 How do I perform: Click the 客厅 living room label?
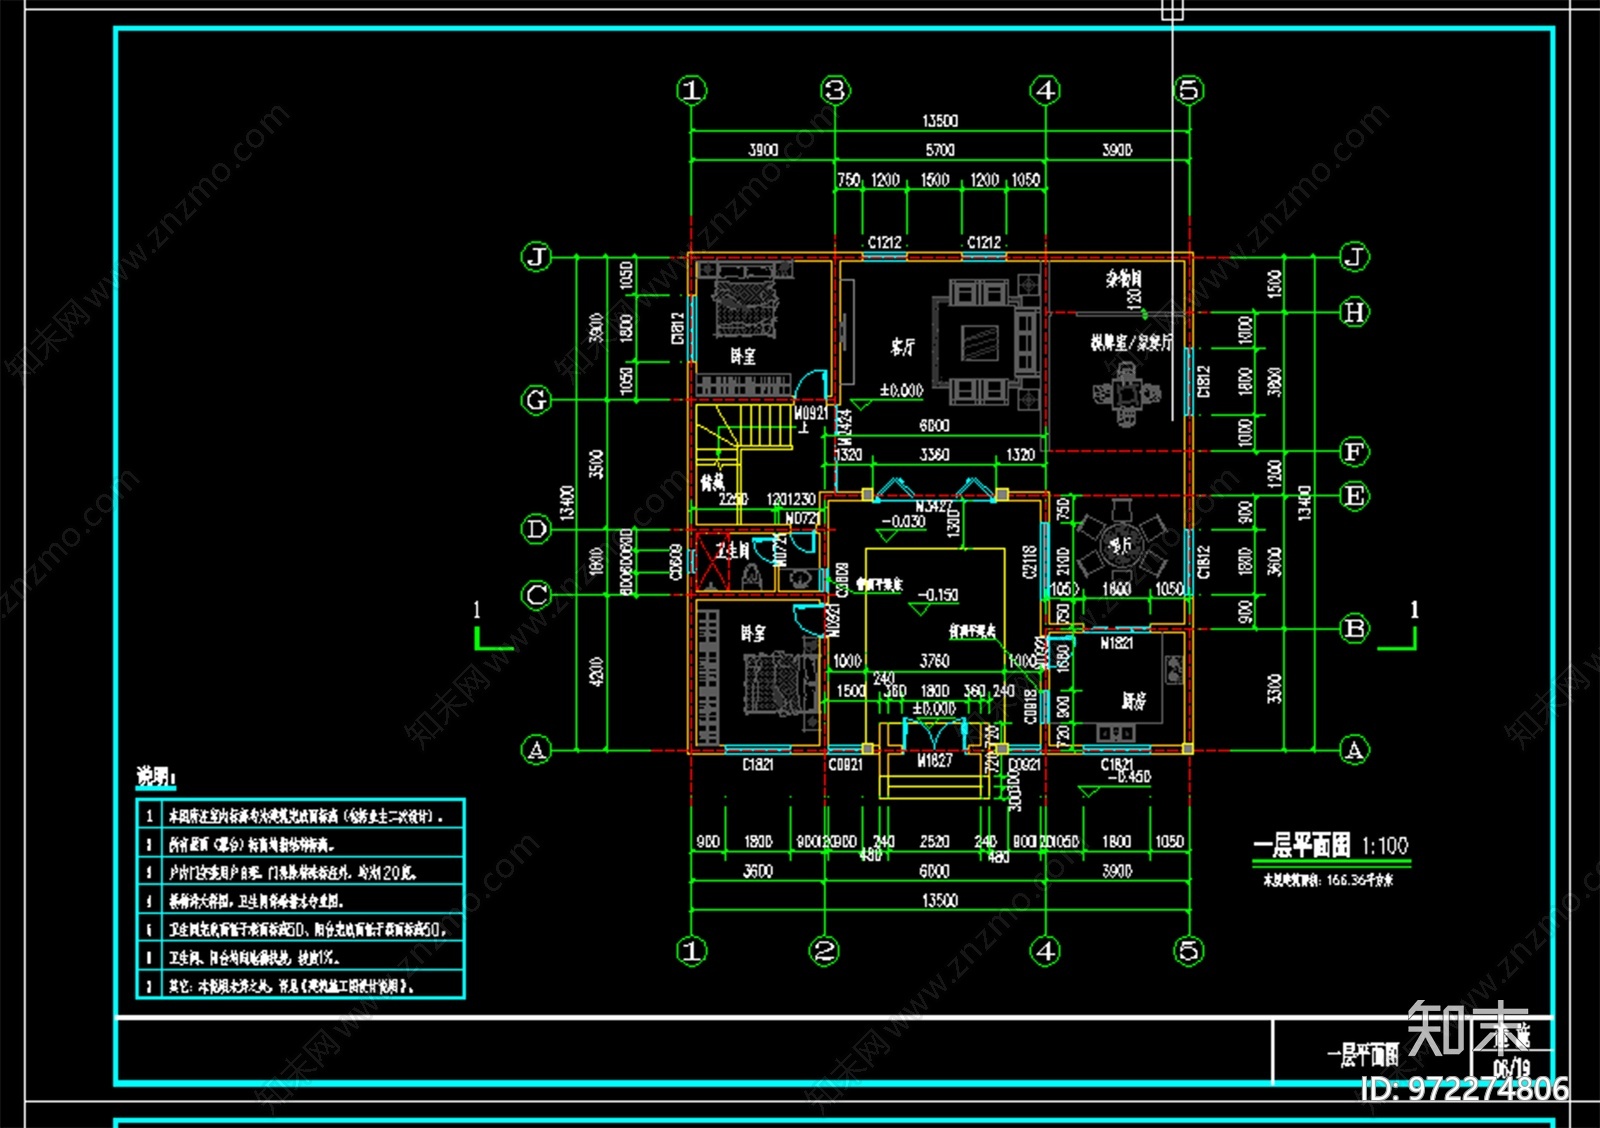pos(902,347)
